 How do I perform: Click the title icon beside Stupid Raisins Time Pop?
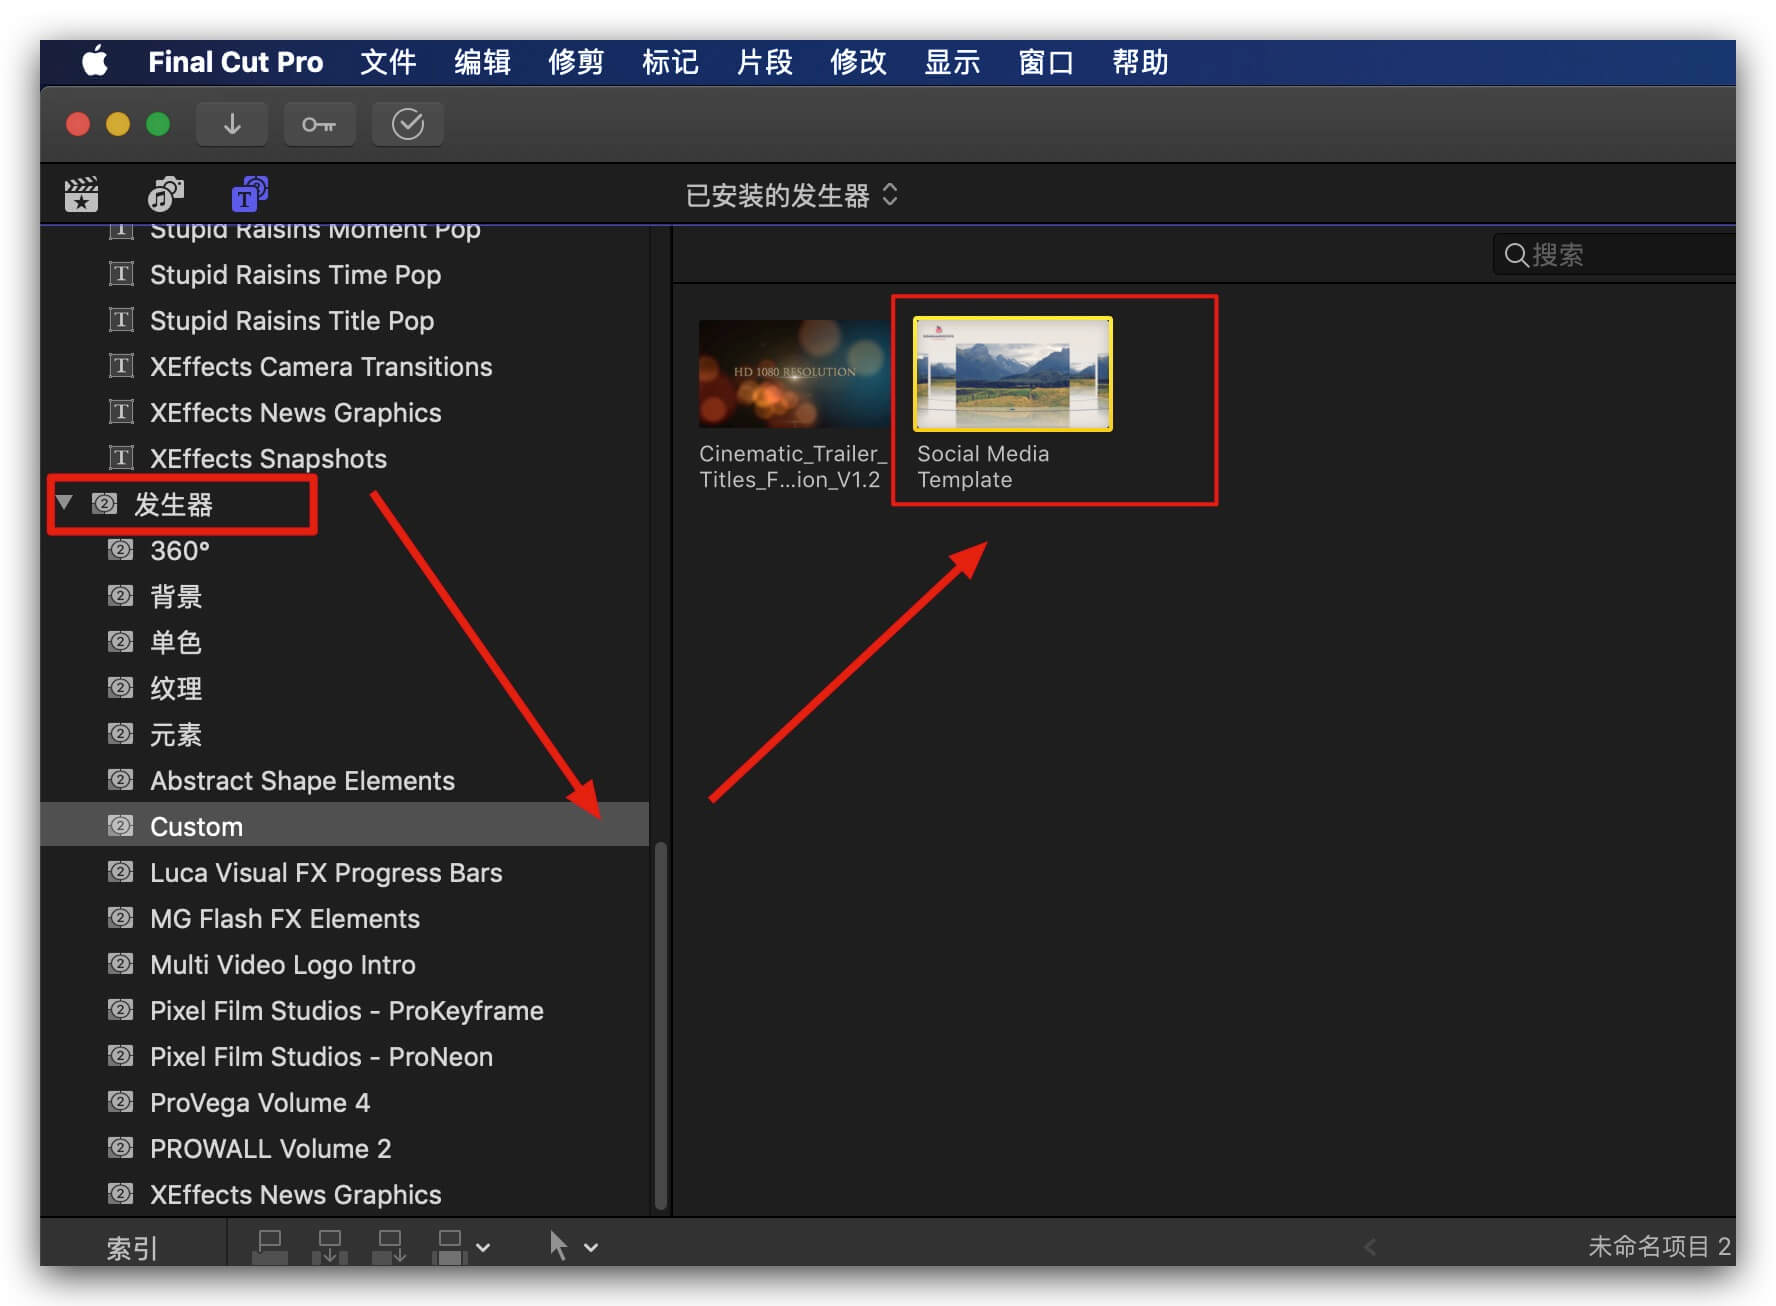pyautogui.click(x=120, y=274)
